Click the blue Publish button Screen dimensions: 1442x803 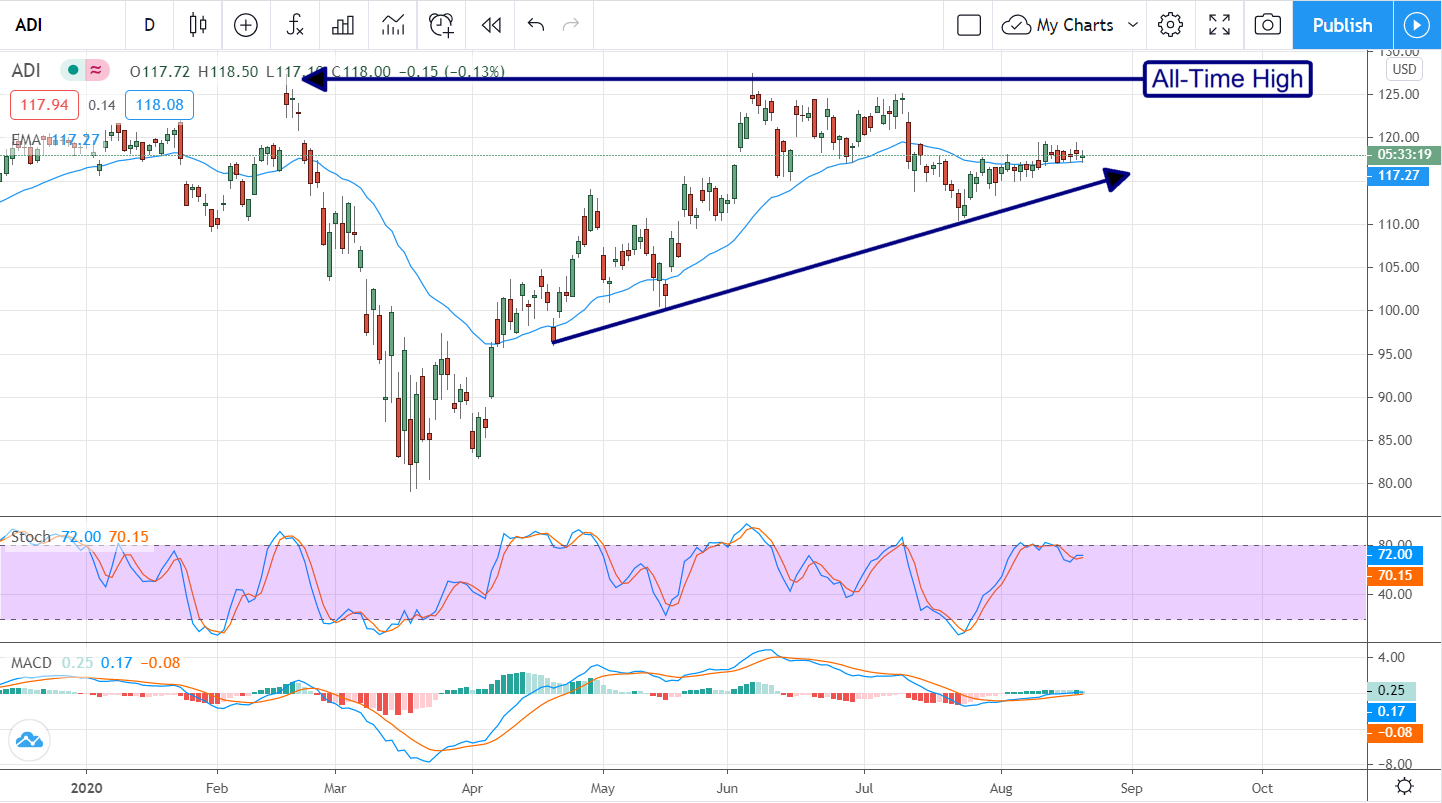1342,25
